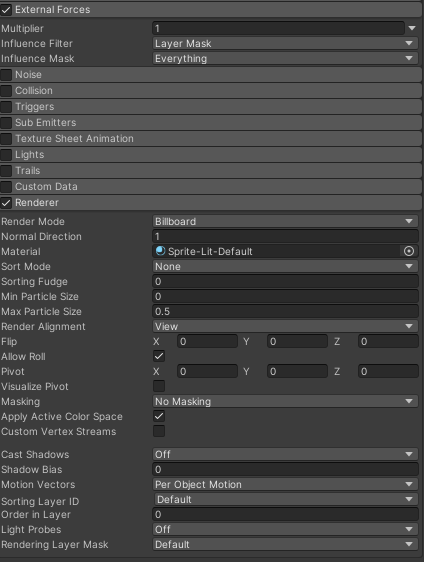Enable the Custom Data module checkbox

tap(6, 186)
